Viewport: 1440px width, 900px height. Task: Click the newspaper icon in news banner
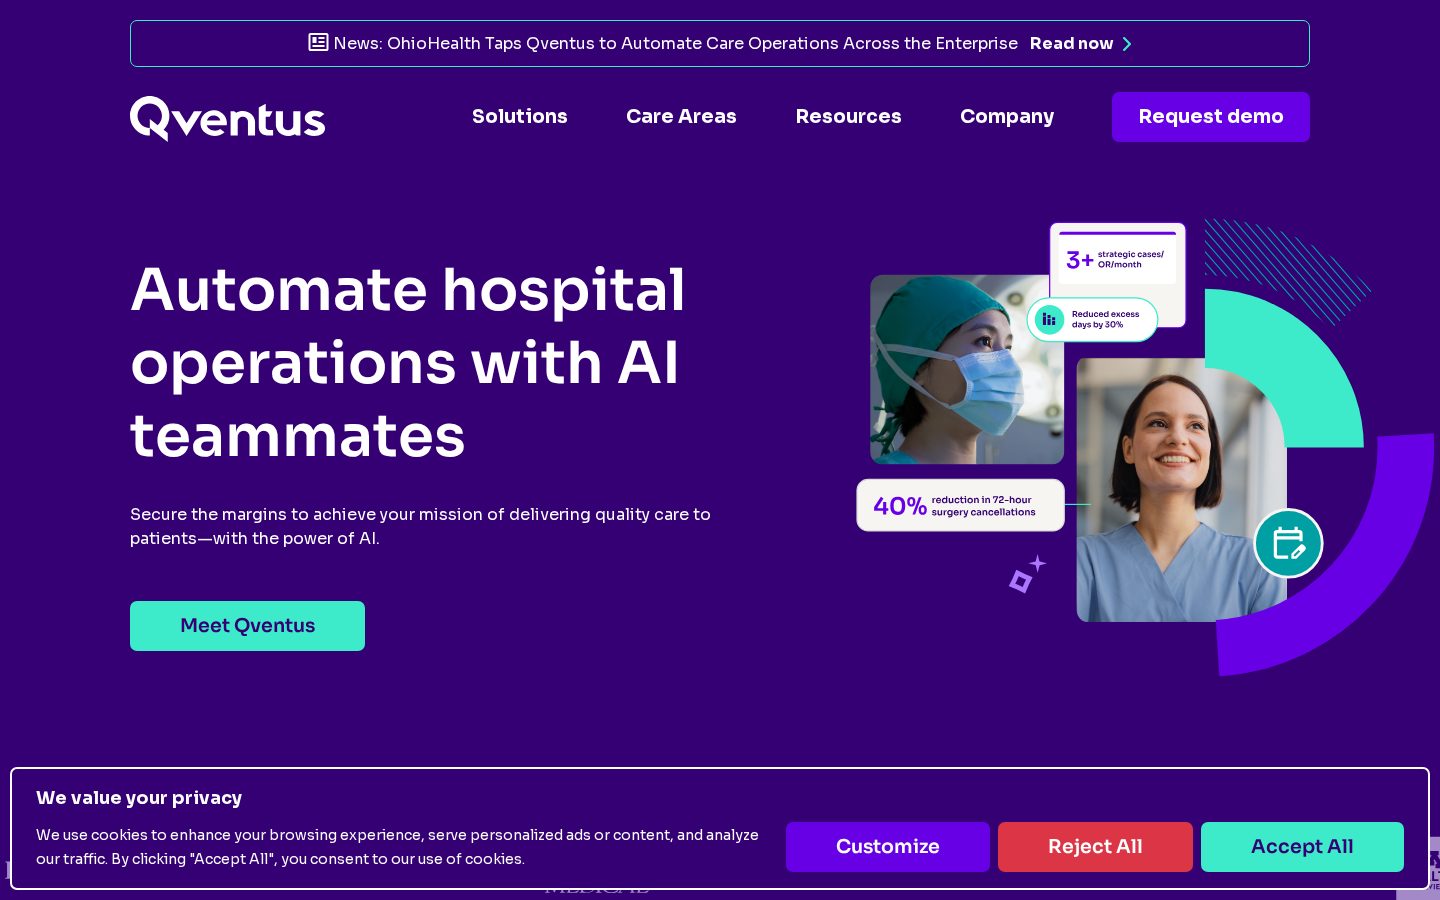(318, 42)
